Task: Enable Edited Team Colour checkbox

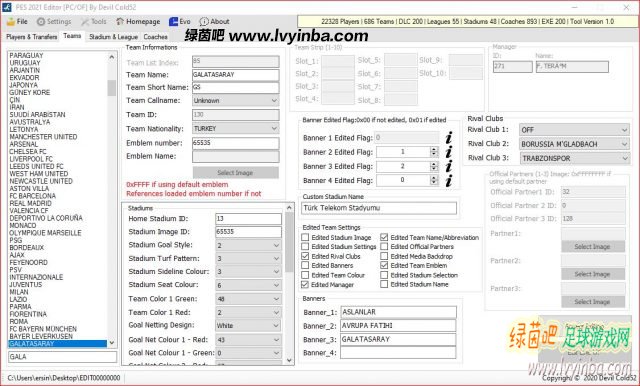Action: tap(305, 275)
